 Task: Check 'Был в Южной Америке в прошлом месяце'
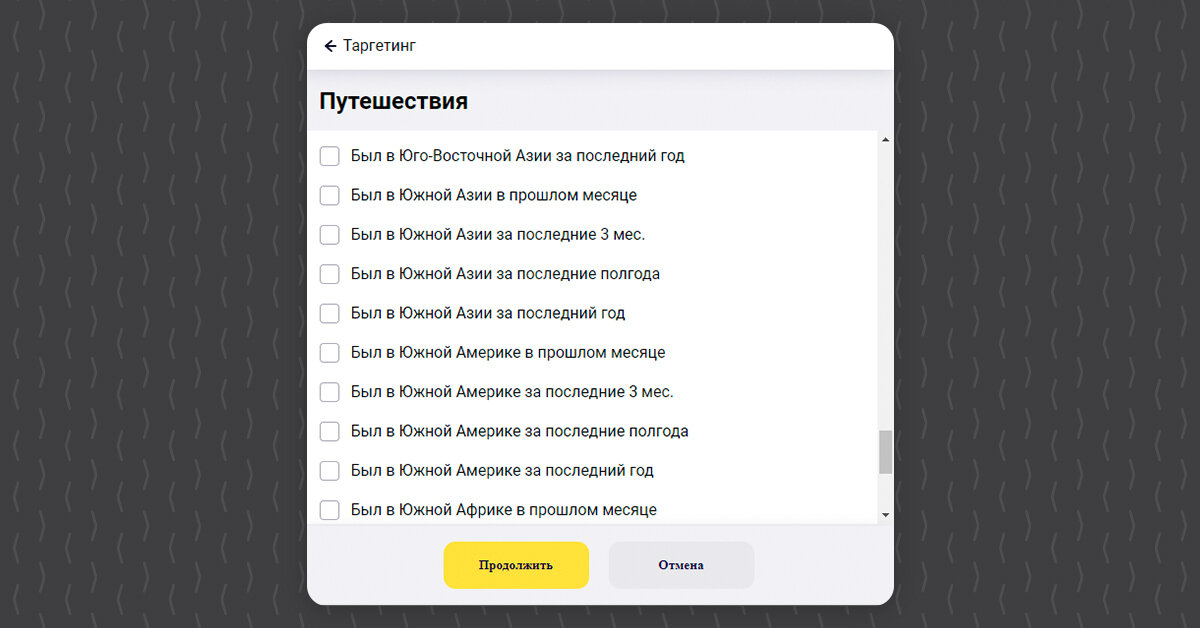[x=329, y=353]
